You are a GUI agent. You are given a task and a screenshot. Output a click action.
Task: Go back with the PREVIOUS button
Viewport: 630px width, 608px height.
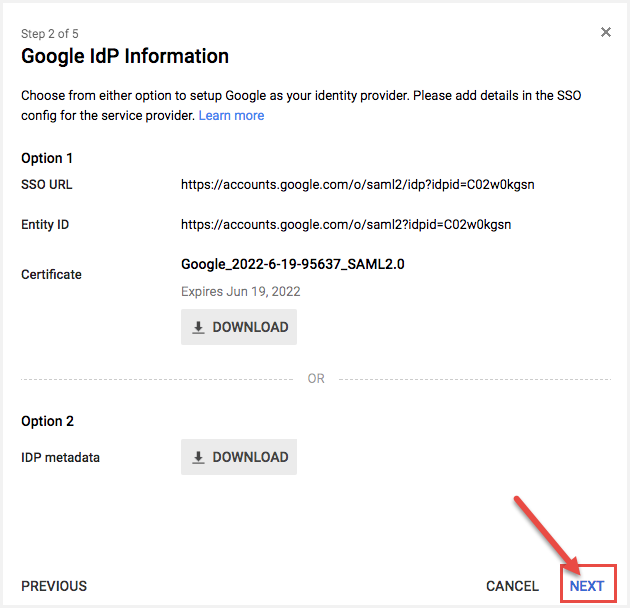54,586
